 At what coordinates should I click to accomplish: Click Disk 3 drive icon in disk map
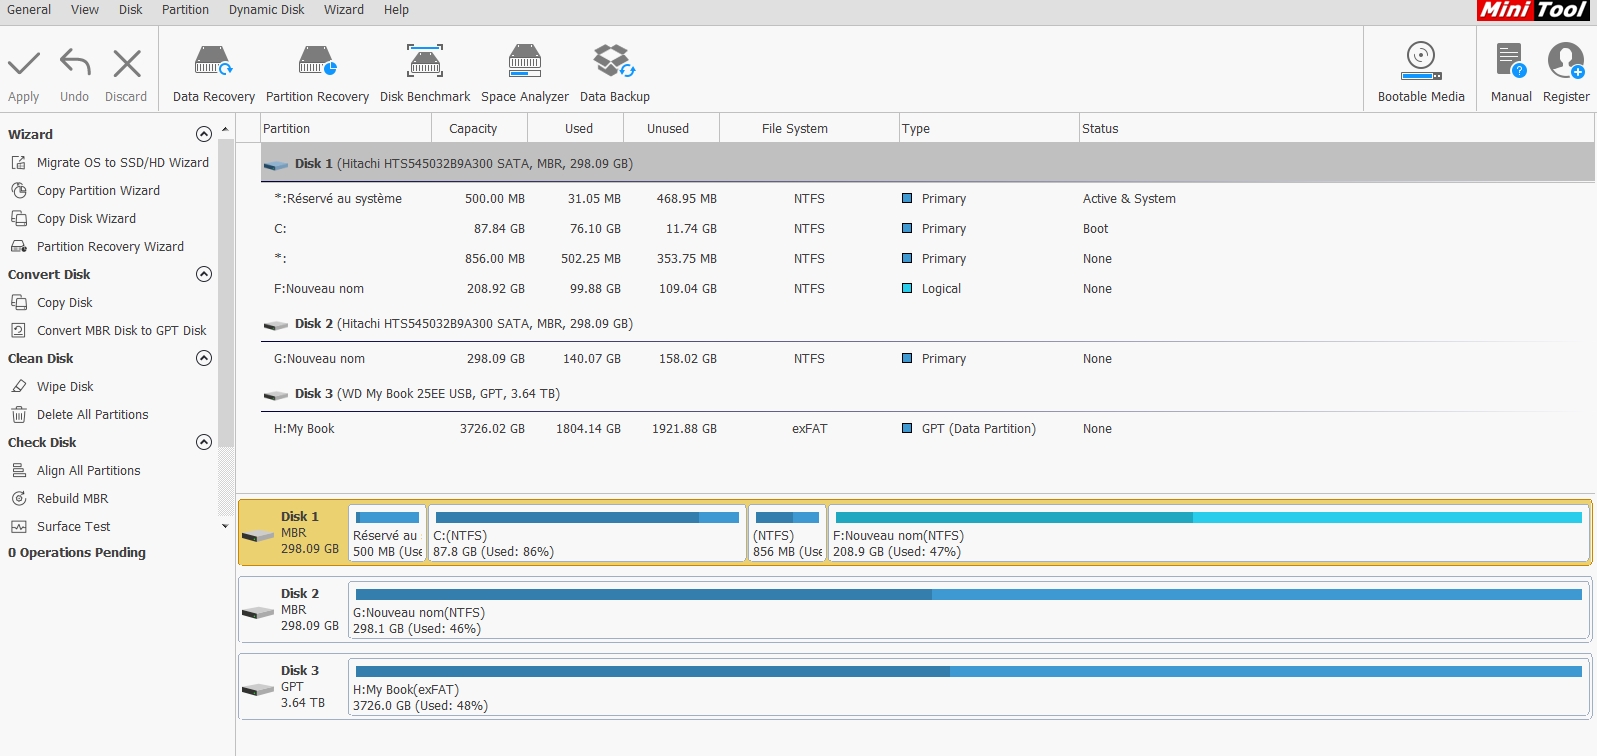click(x=258, y=689)
